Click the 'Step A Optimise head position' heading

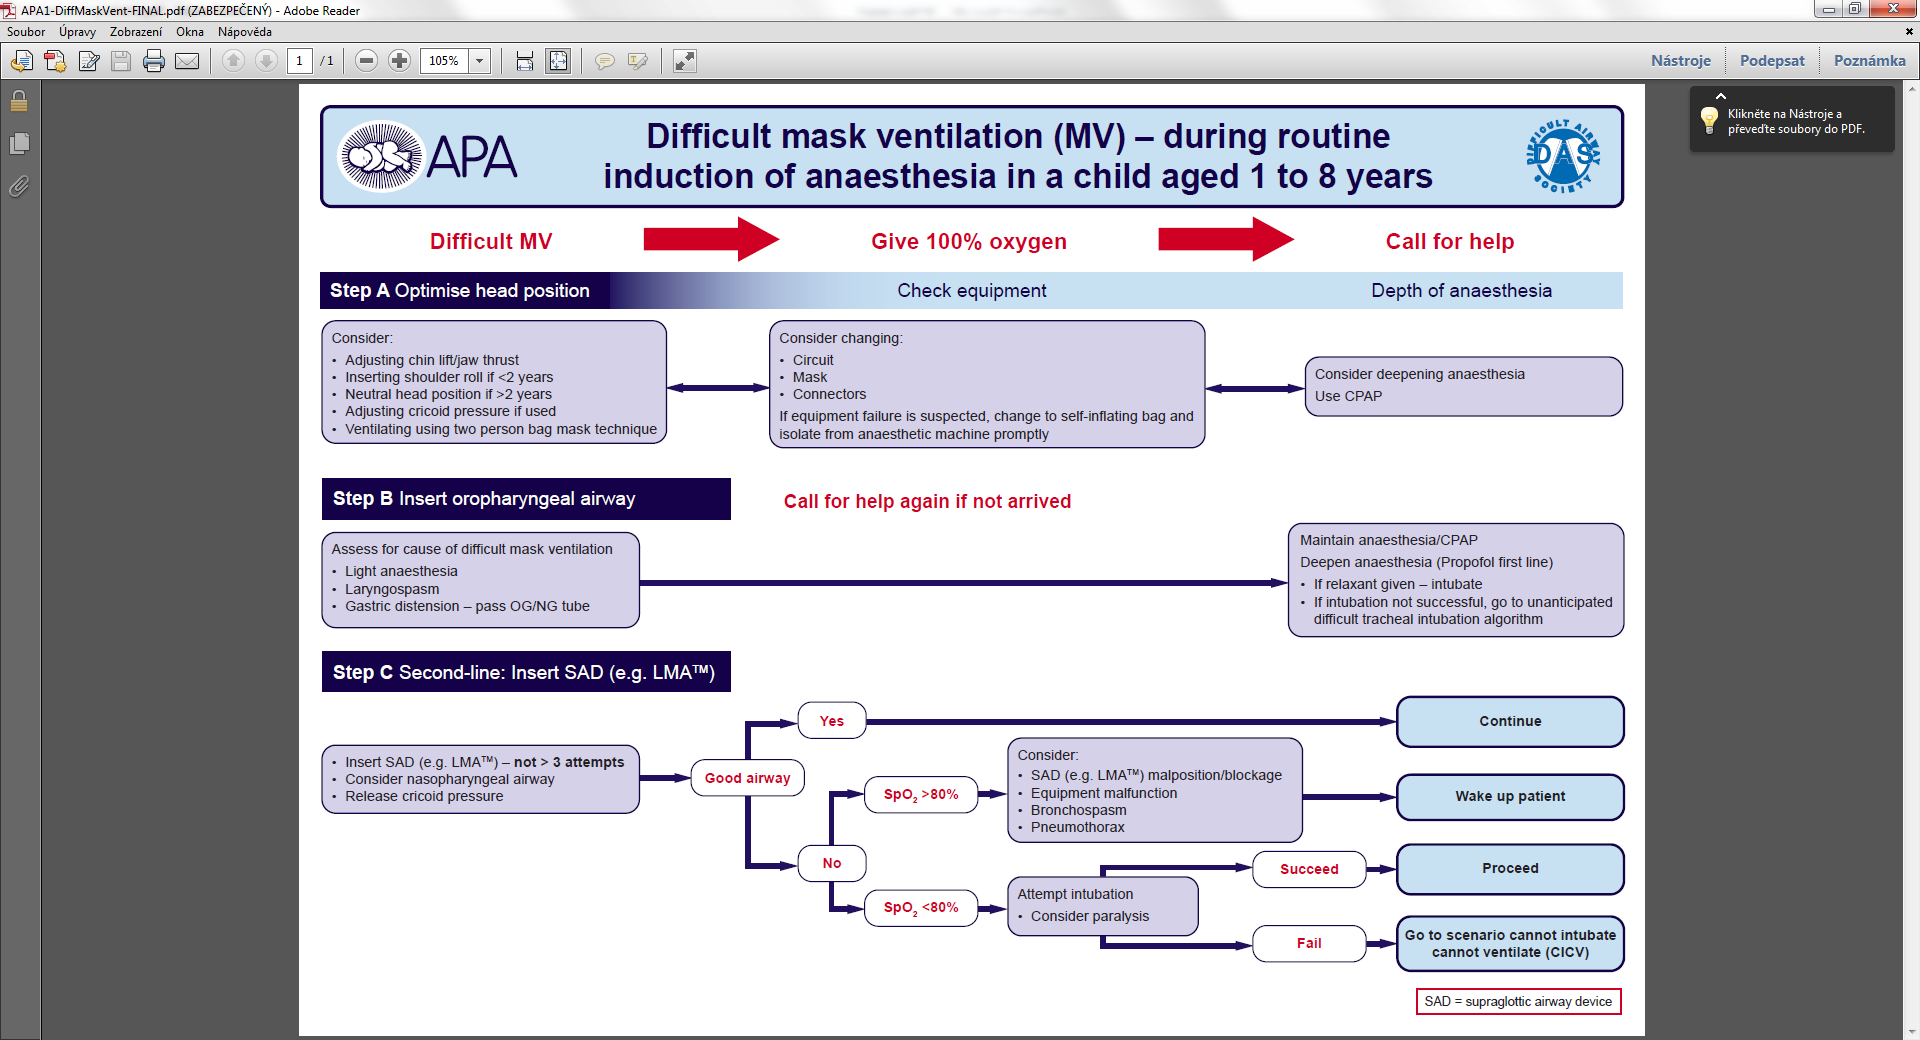pos(460,291)
